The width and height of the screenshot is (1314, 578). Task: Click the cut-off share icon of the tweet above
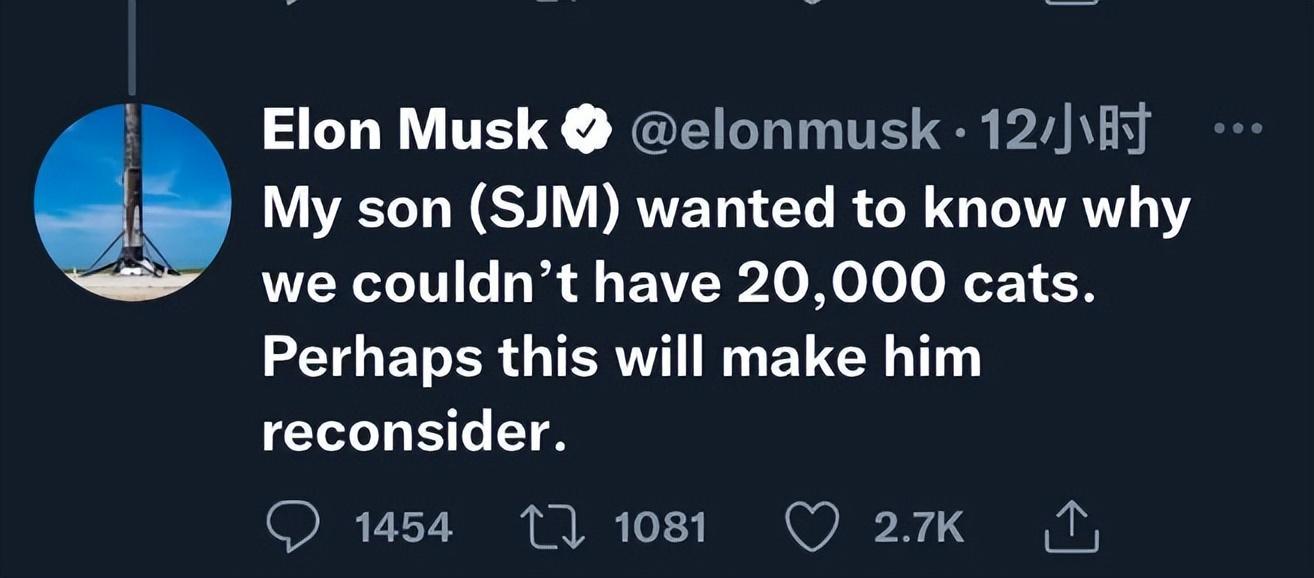point(1071,3)
